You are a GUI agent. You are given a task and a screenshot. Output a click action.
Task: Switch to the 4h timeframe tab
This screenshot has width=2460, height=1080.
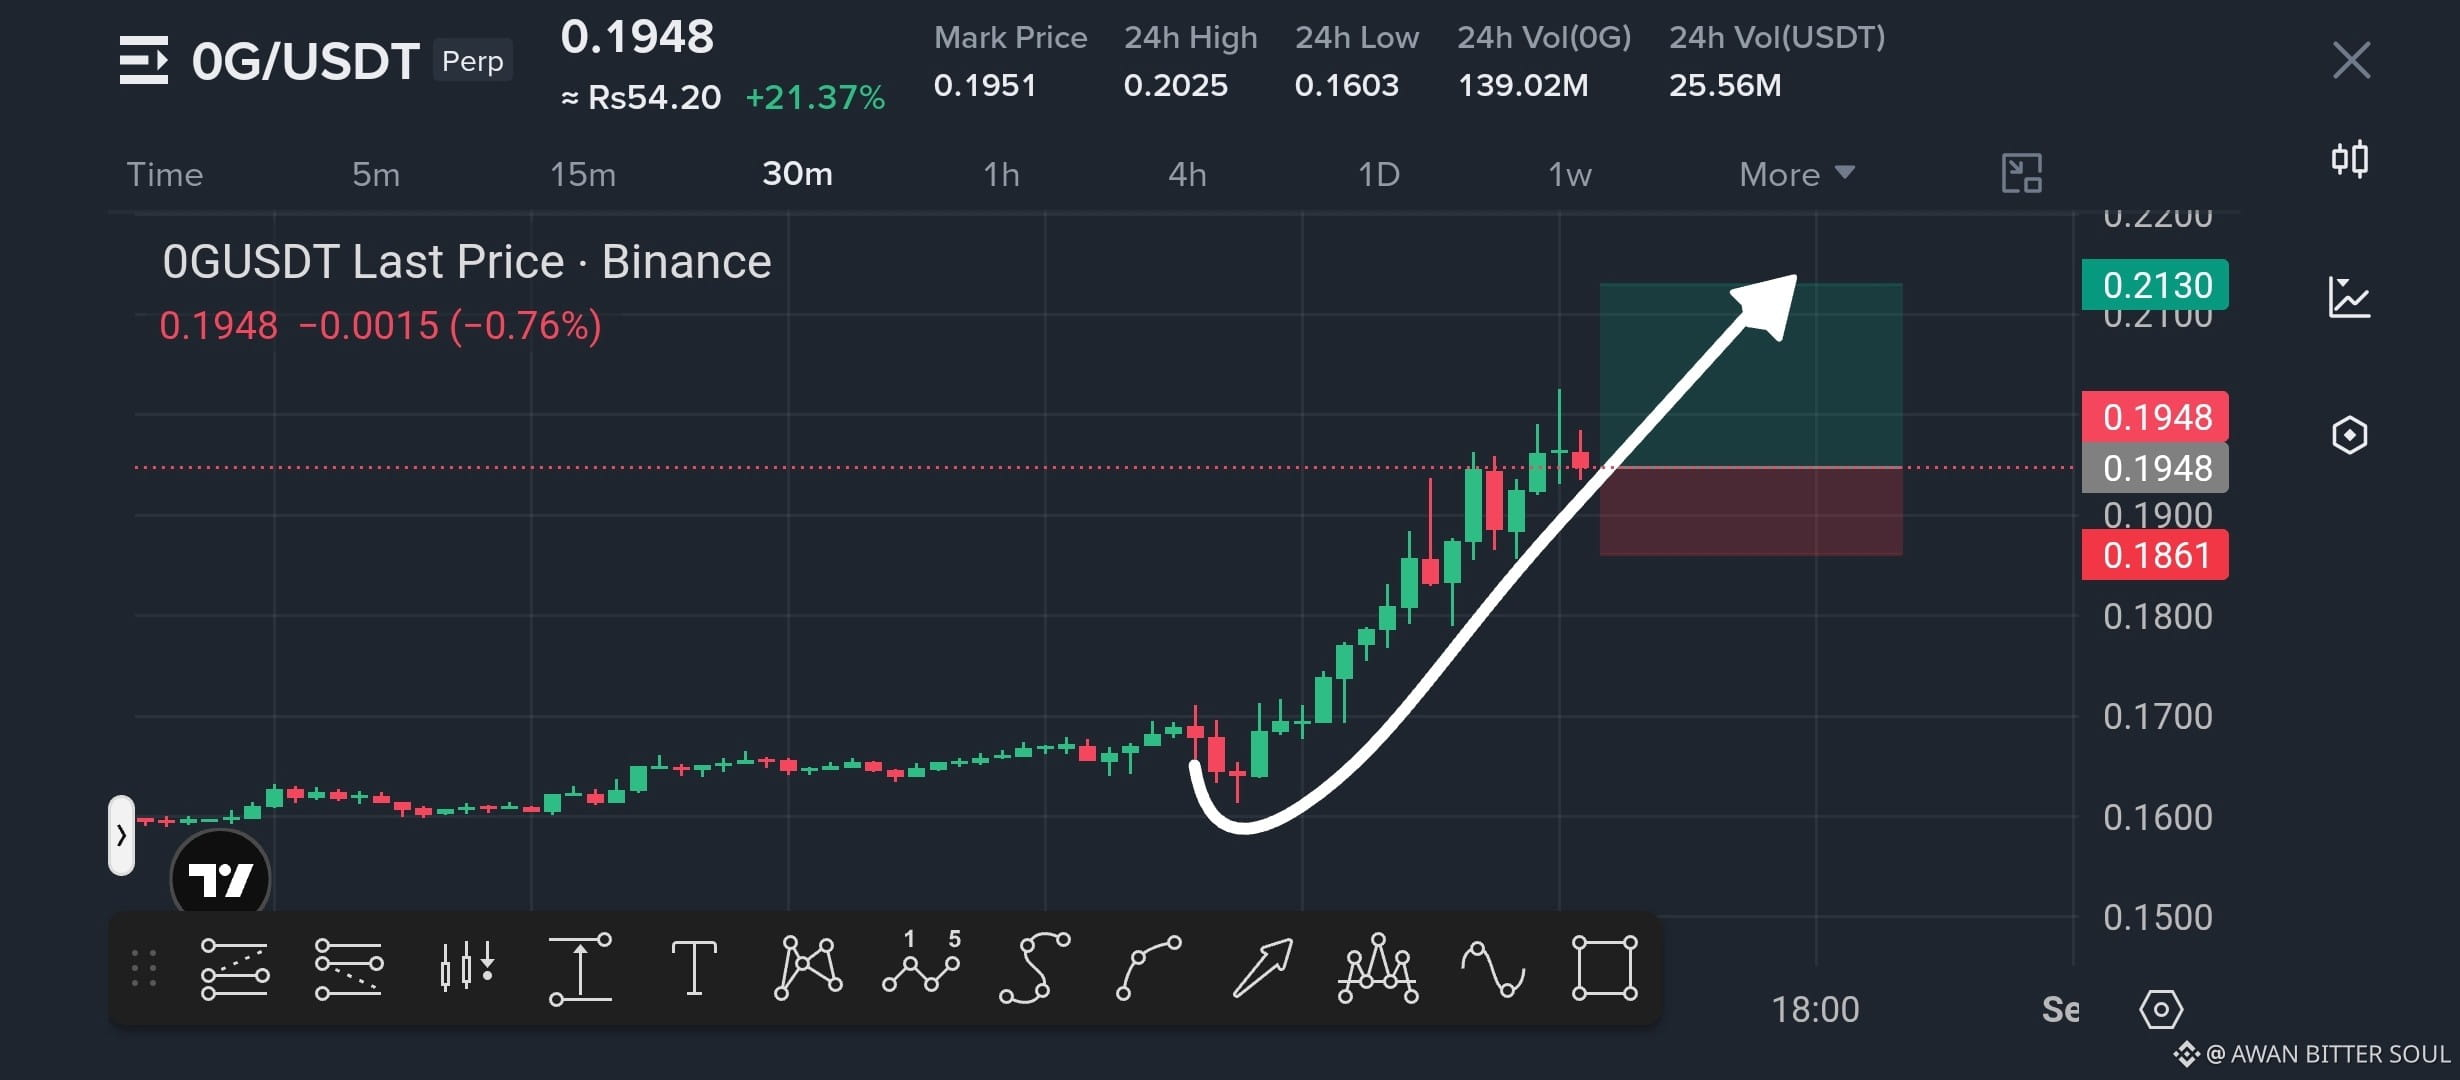1187,174
